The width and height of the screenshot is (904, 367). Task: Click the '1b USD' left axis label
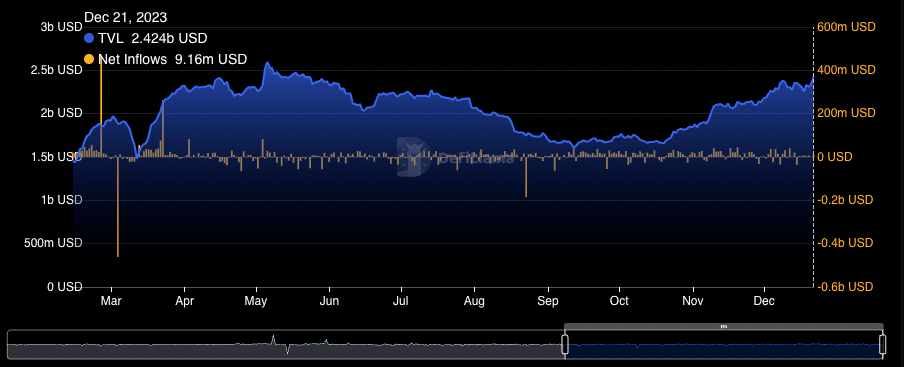click(x=63, y=200)
